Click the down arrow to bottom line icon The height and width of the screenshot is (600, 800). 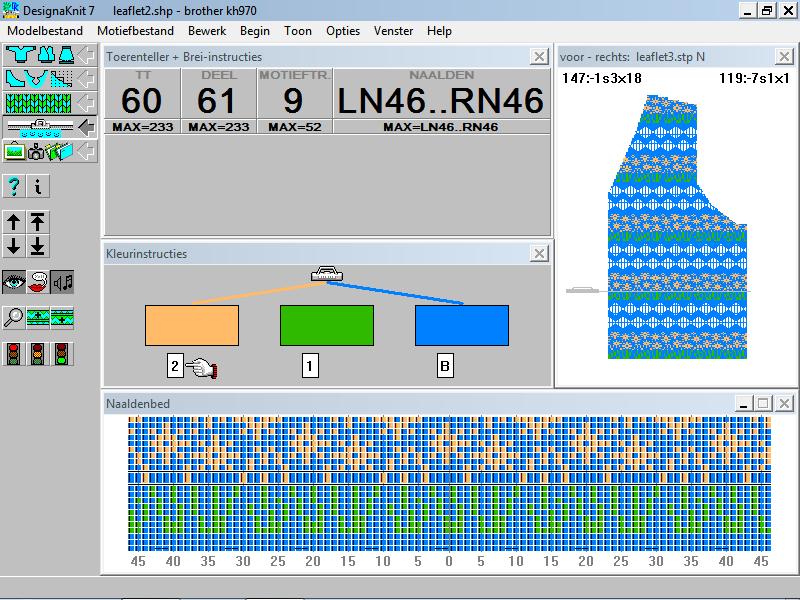pos(38,246)
